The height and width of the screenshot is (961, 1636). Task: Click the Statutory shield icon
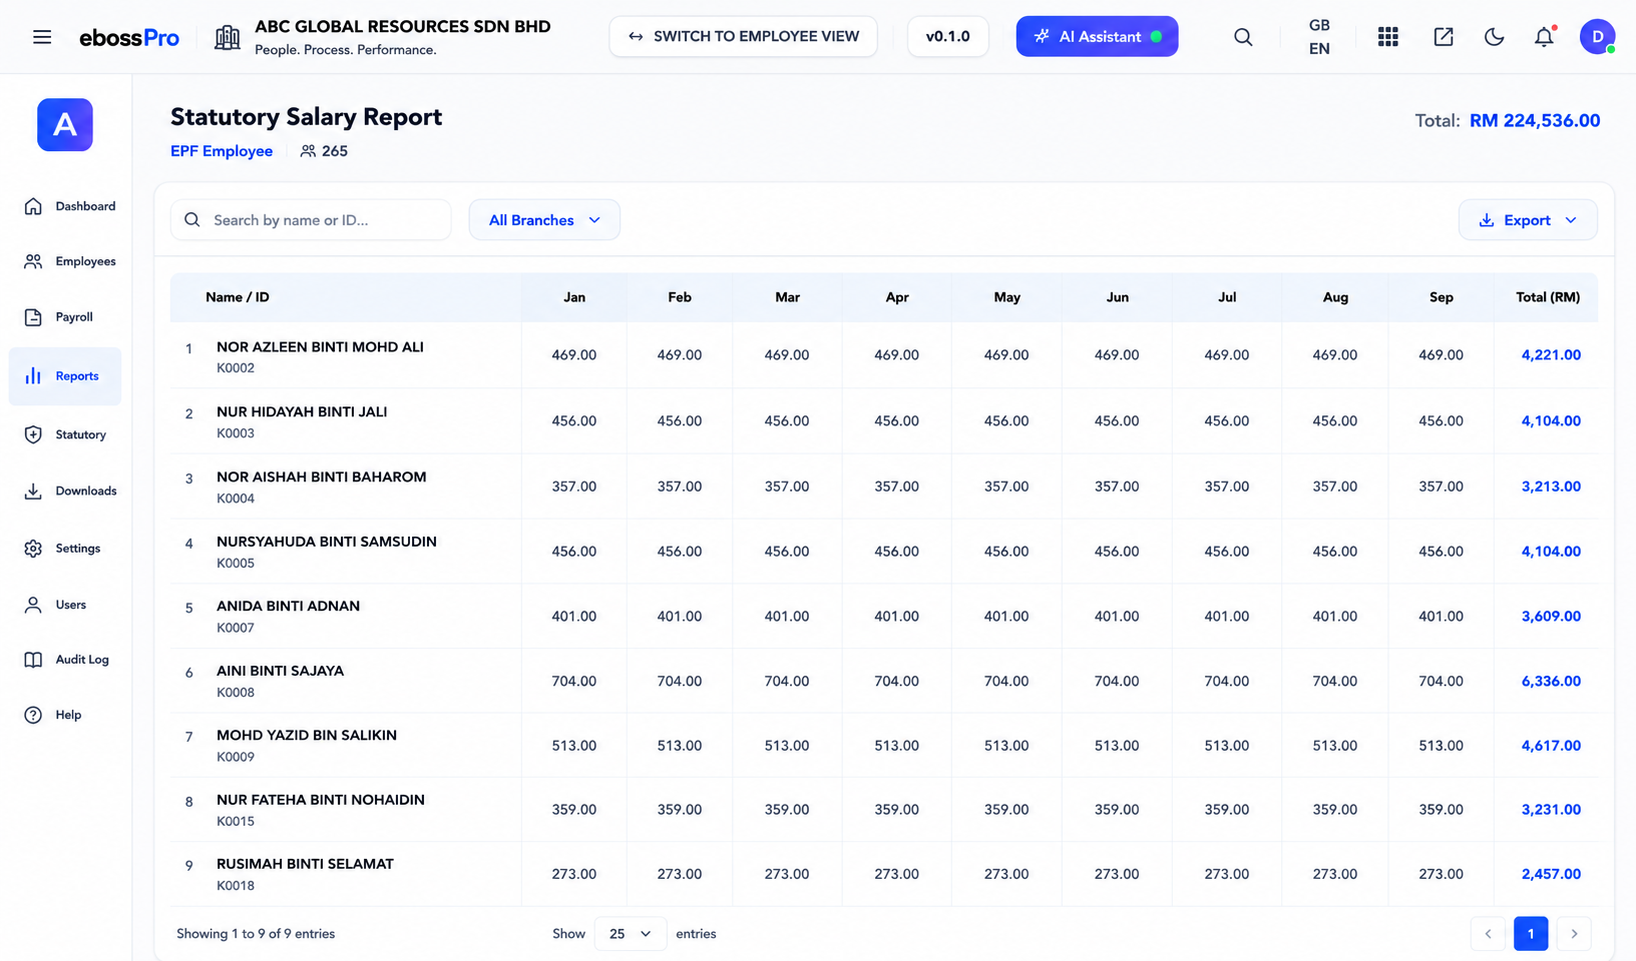pyautogui.click(x=33, y=435)
